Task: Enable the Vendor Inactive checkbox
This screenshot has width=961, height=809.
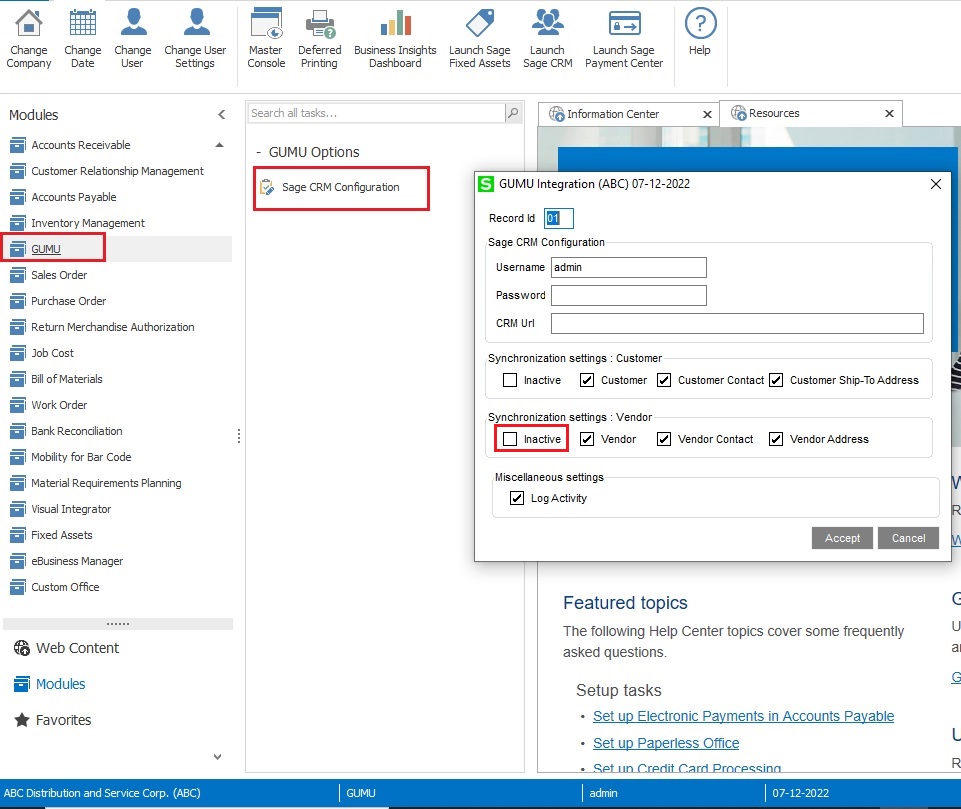Action: pyautogui.click(x=510, y=439)
